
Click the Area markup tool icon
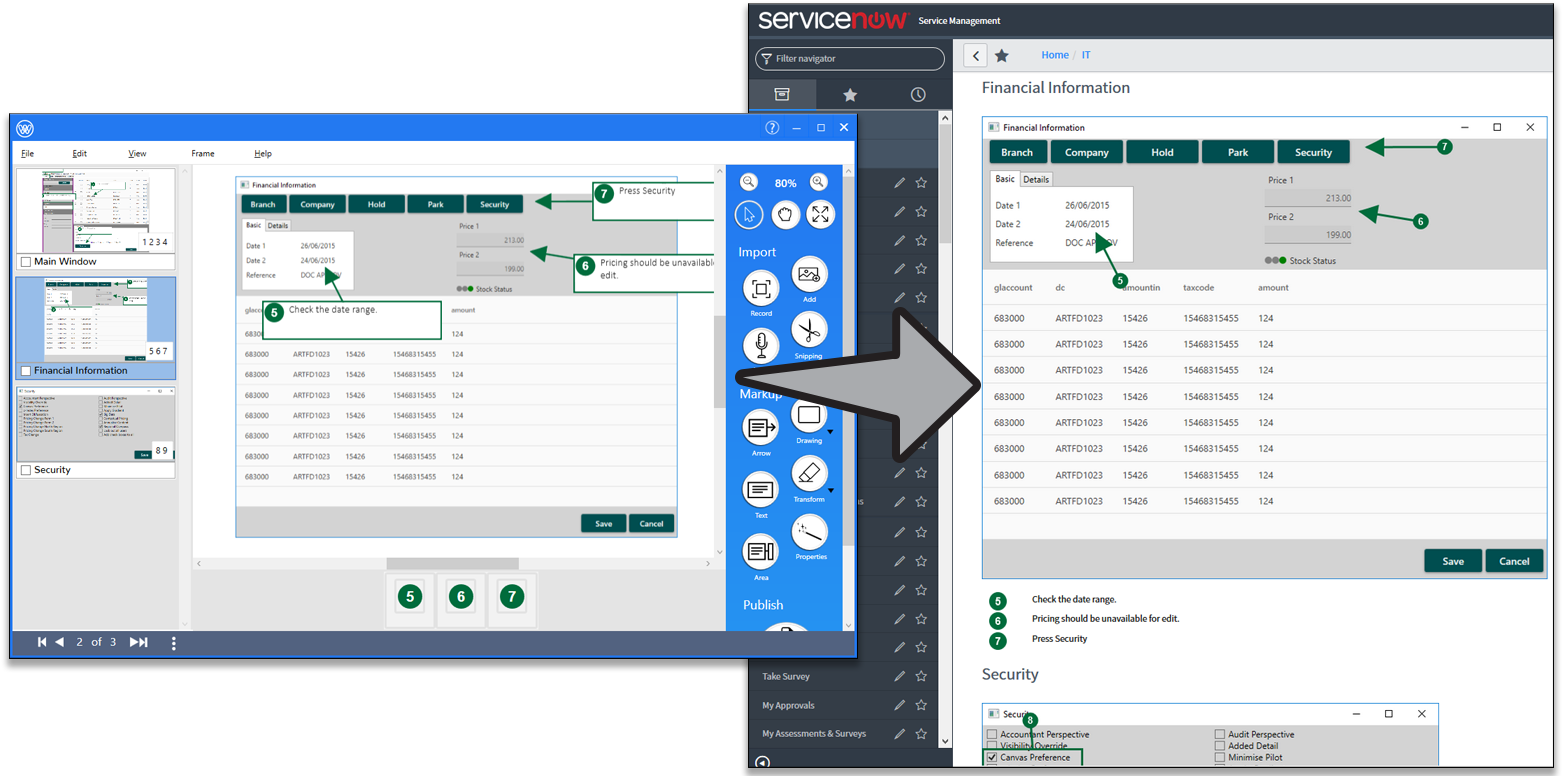coord(761,552)
